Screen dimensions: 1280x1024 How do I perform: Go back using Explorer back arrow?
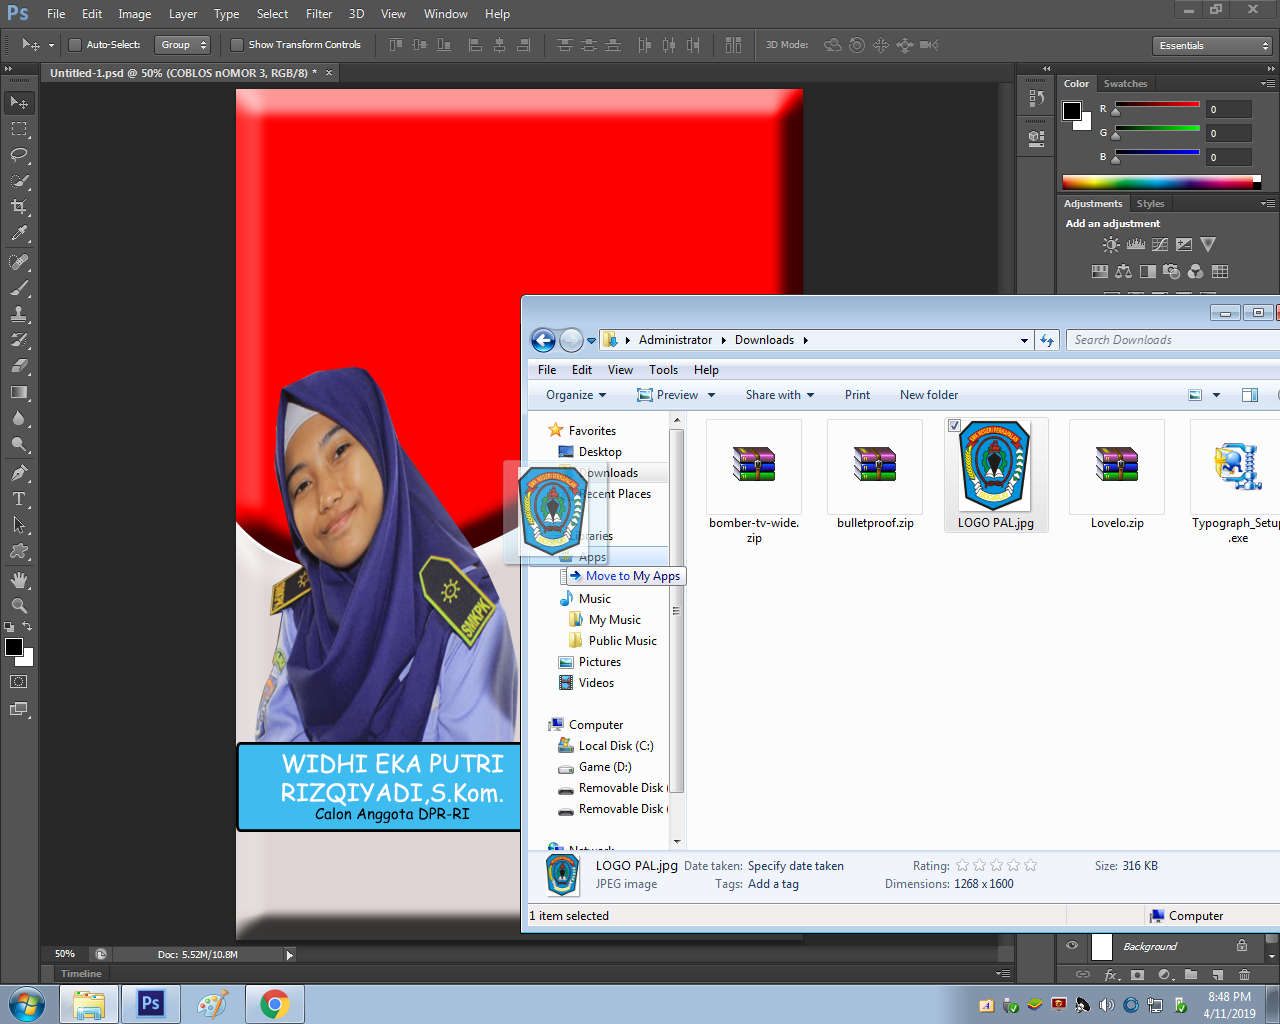tap(543, 341)
